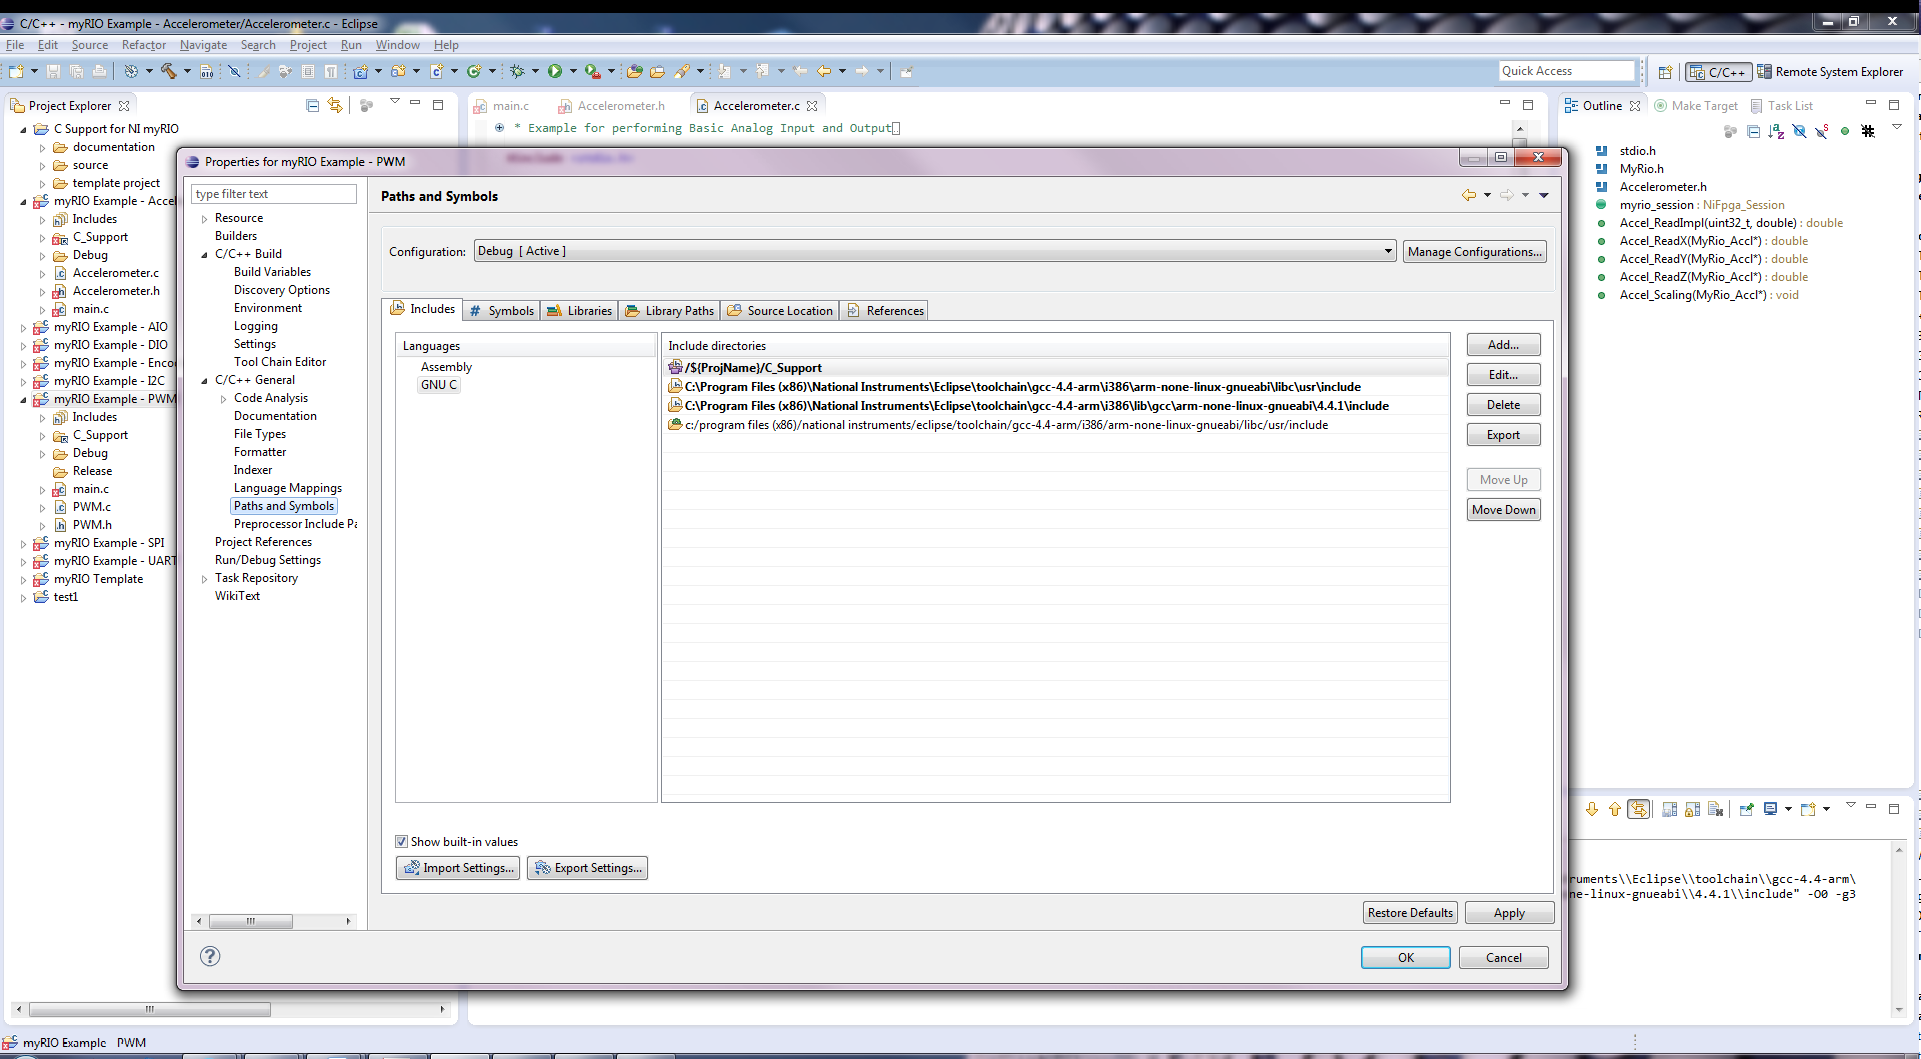The width and height of the screenshot is (1921, 1059).
Task: Click the Debug bug icon in toolbar
Action: 517,71
